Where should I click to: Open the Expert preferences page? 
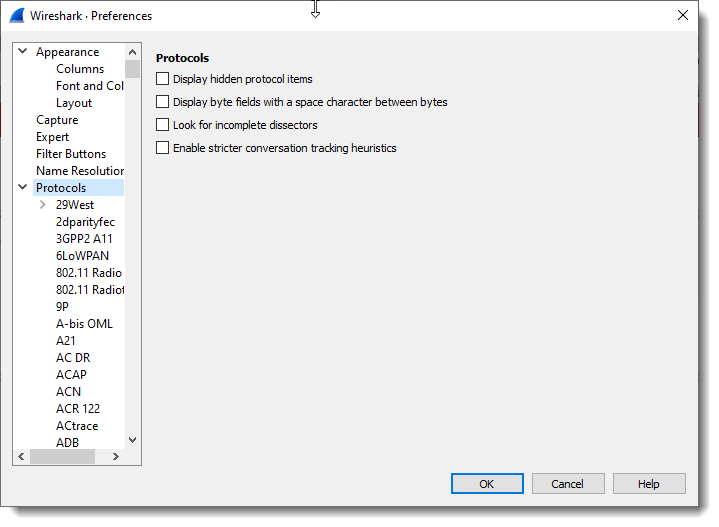[x=53, y=137]
